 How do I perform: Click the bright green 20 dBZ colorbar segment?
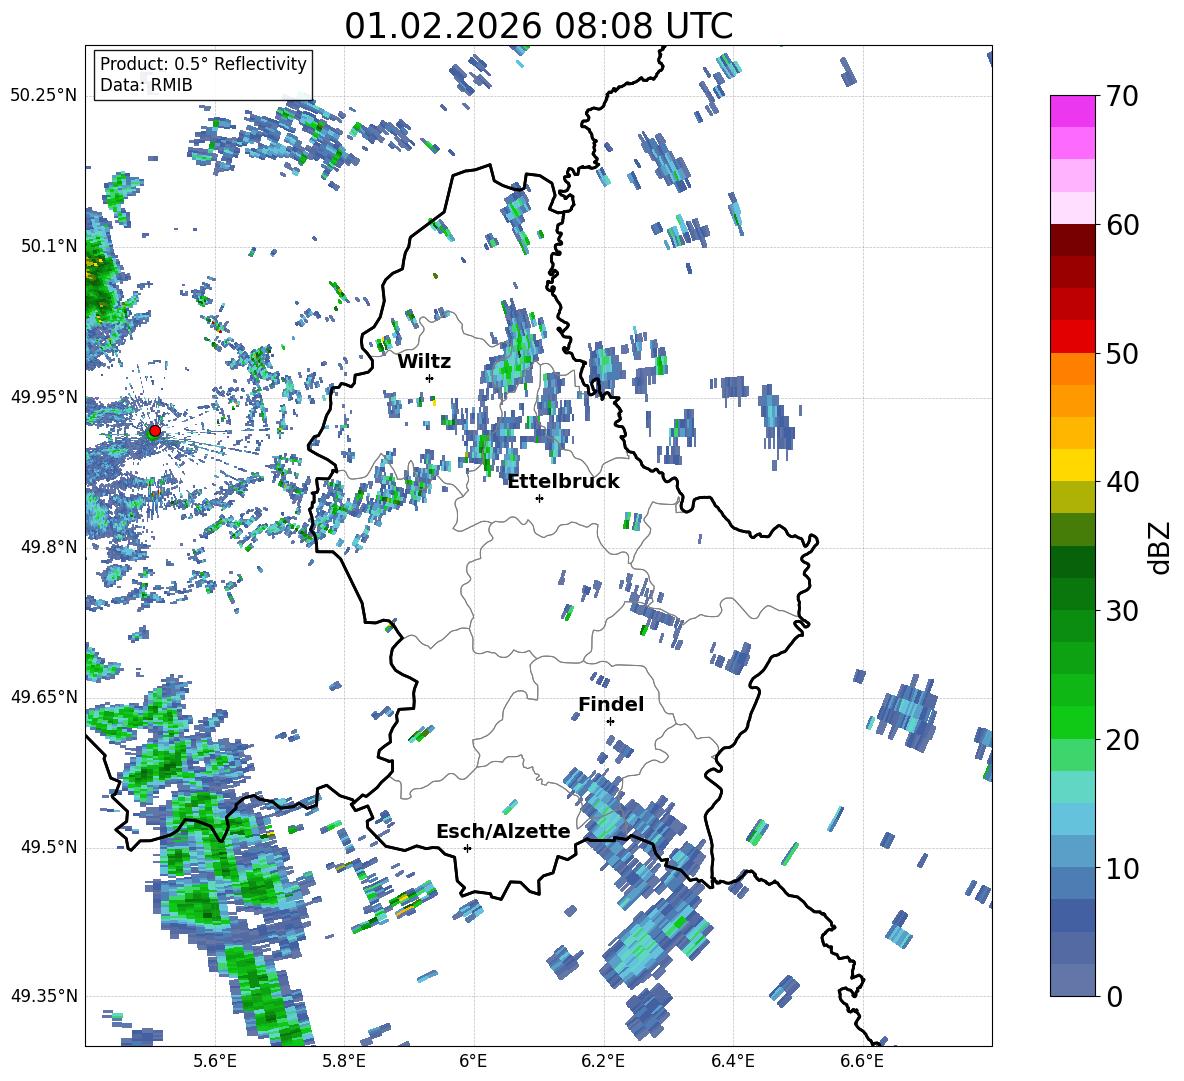point(1072,722)
